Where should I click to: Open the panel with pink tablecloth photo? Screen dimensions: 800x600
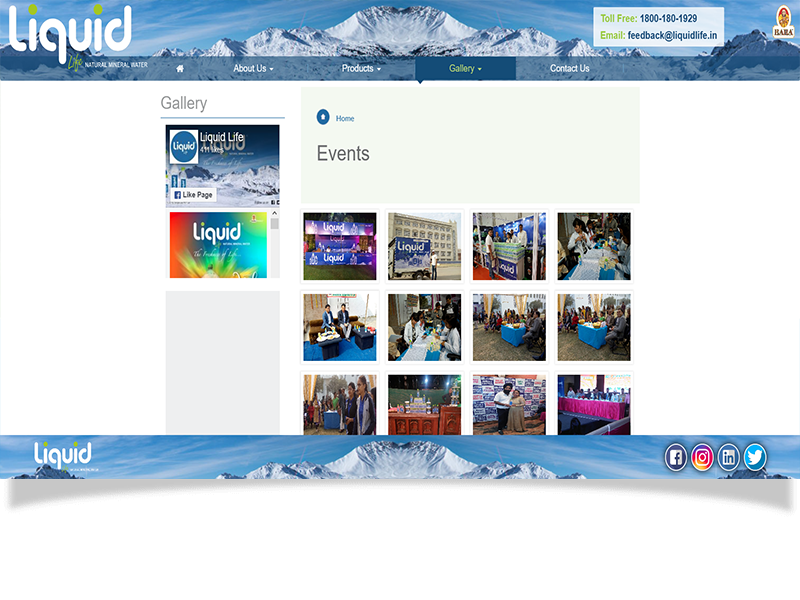(x=594, y=405)
